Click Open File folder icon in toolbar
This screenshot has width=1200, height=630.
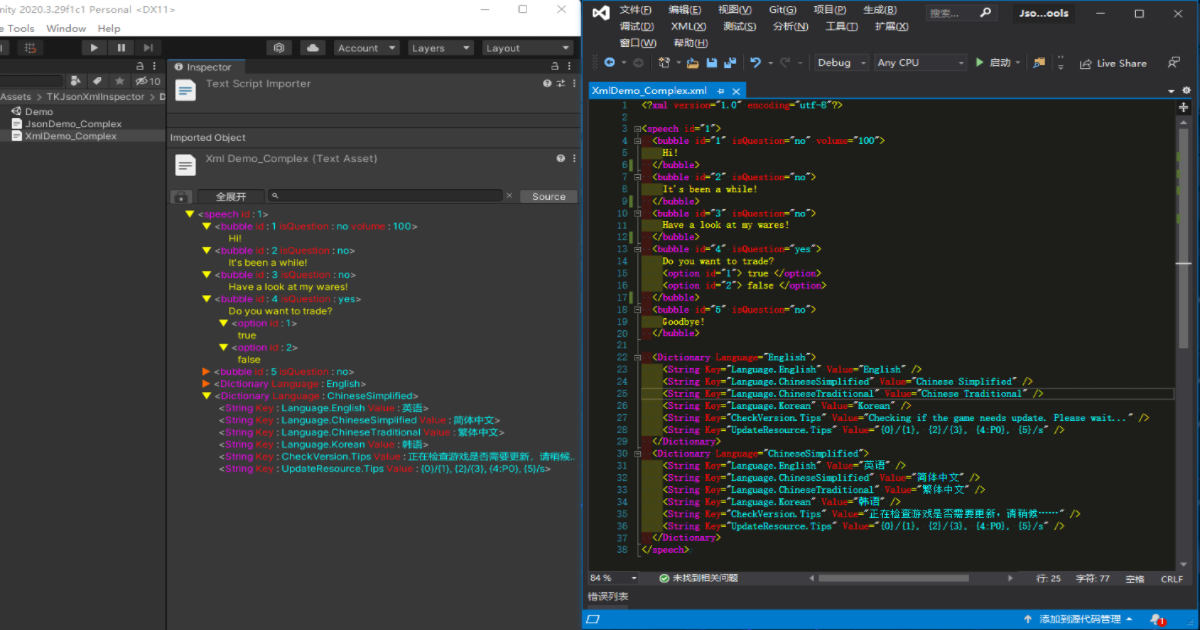point(692,63)
